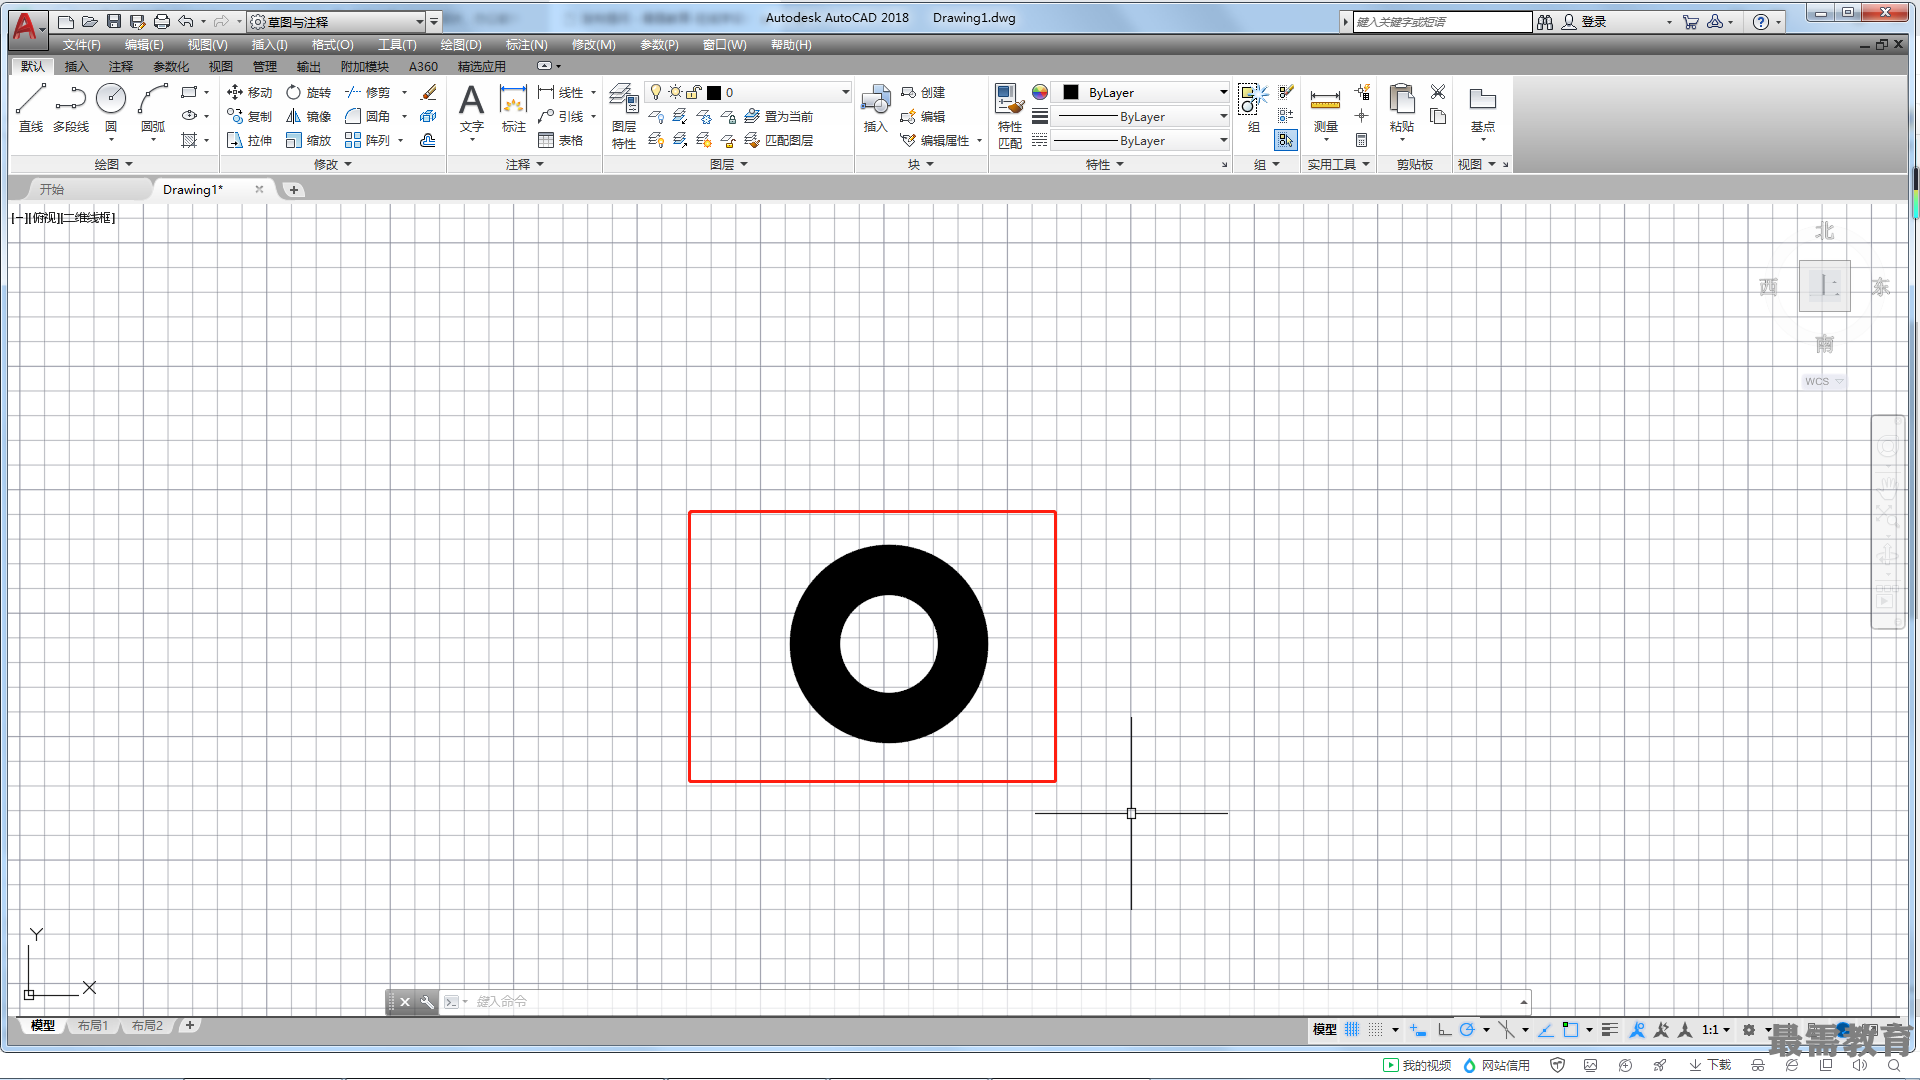This screenshot has width=1920, height=1080.
Task: Switch to the 输出 ribbon tab
Action: pyautogui.click(x=309, y=66)
